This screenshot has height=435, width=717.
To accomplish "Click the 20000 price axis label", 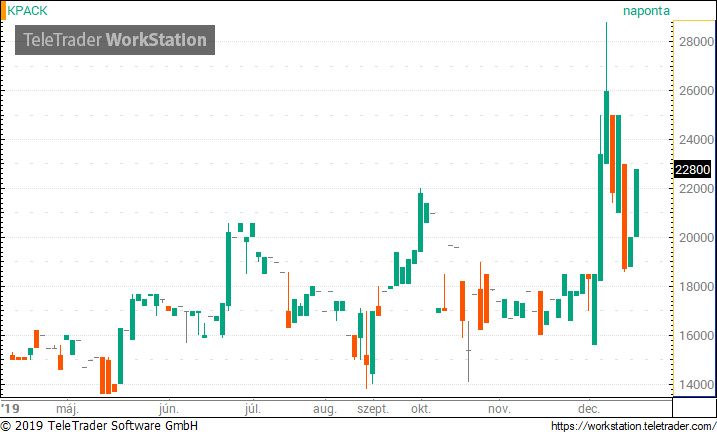I will tap(696, 237).
